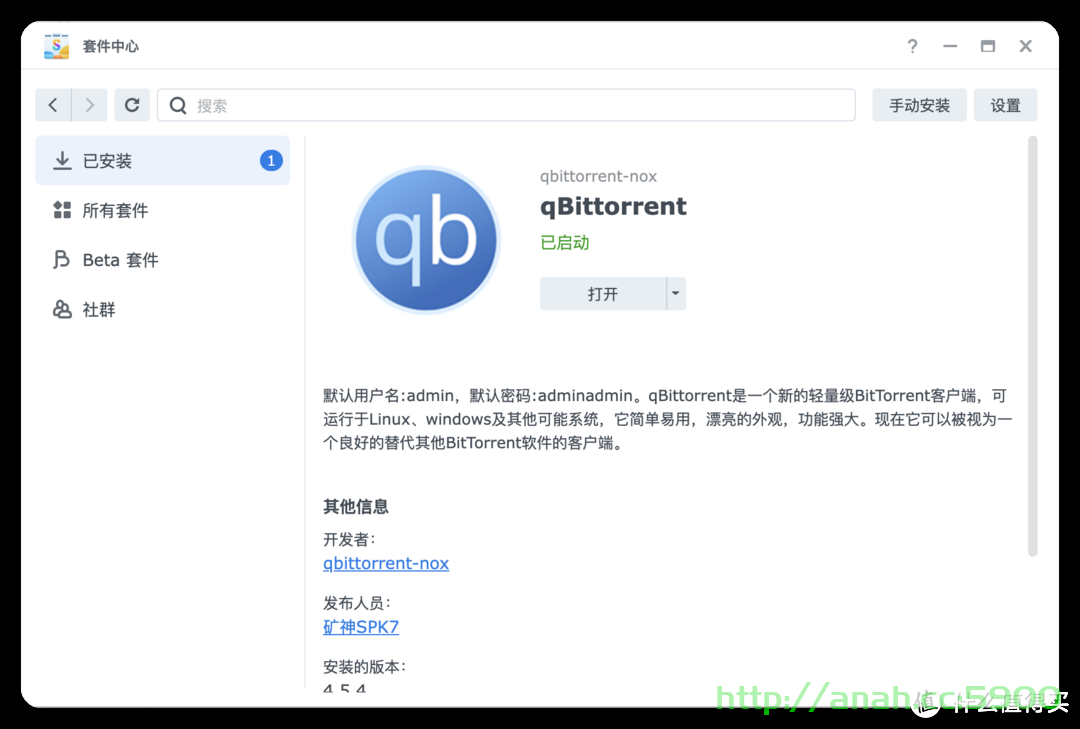
Task: Expand the dropdown arrow next to 打开
Action: [676, 294]
